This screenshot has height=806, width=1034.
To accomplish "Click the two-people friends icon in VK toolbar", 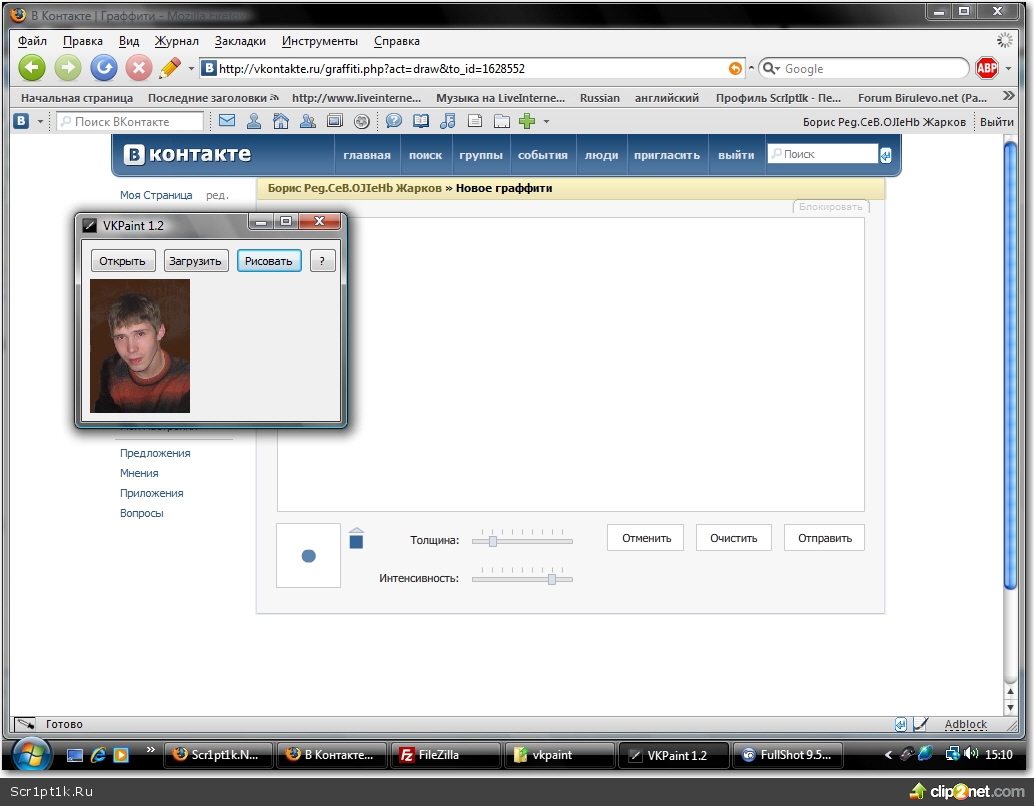I will 307,121.
